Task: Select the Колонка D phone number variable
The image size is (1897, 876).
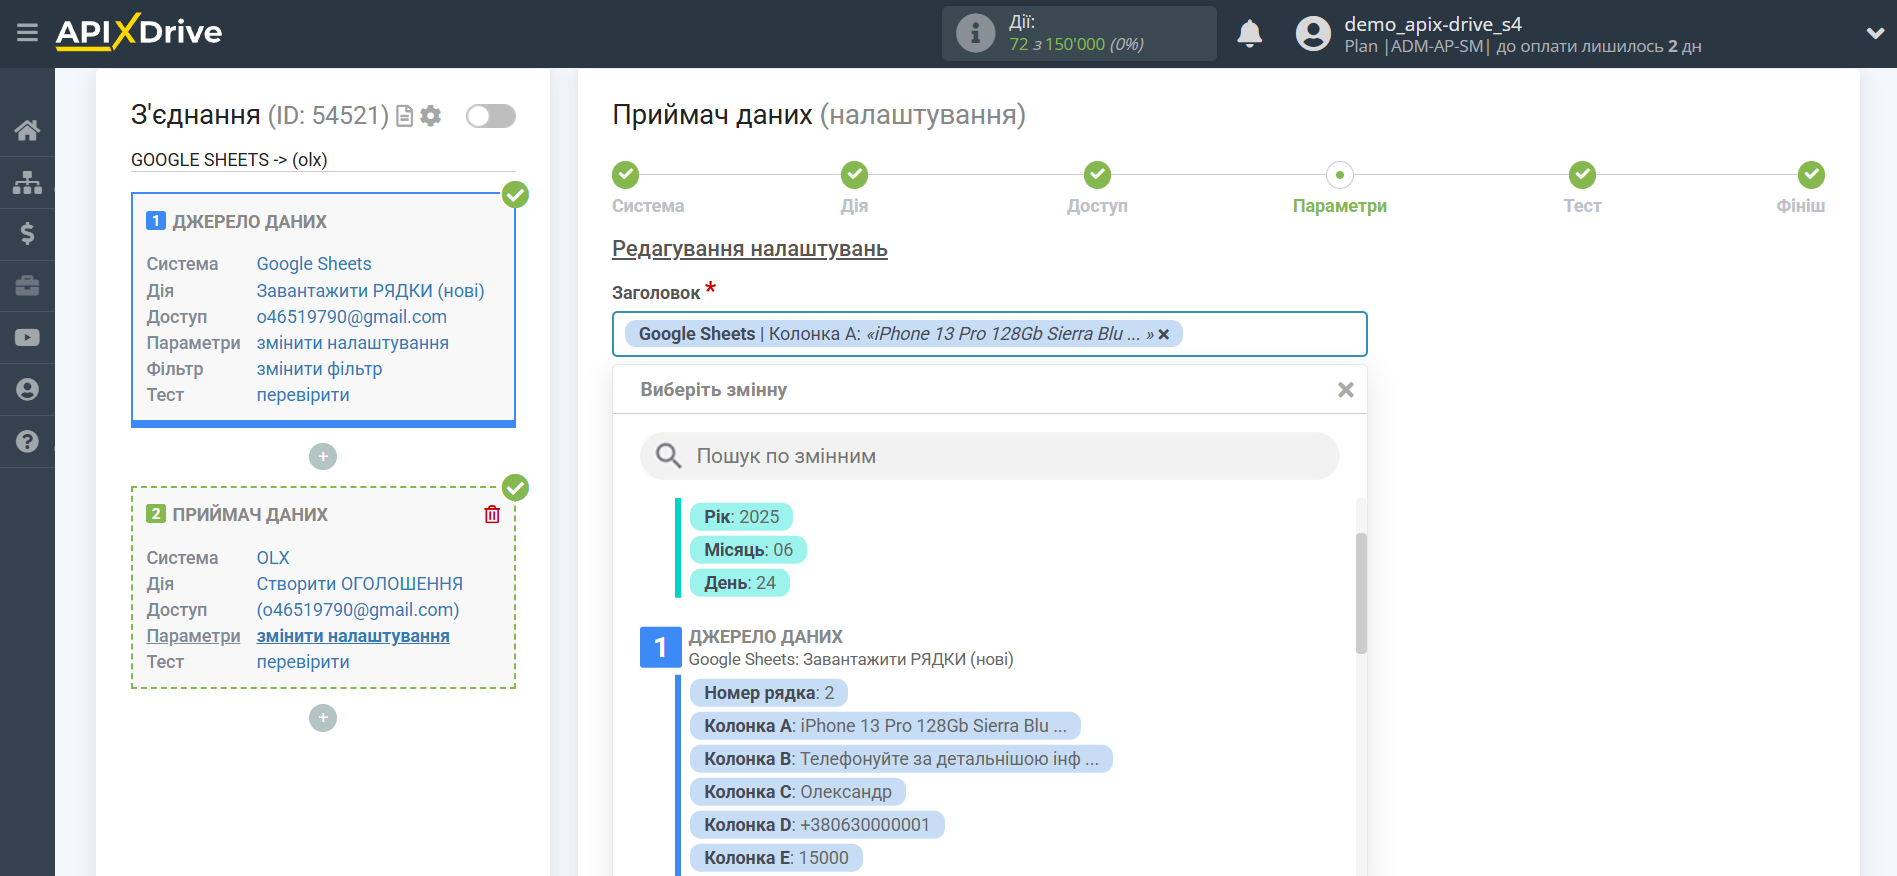Action: [x=817, y=825]
